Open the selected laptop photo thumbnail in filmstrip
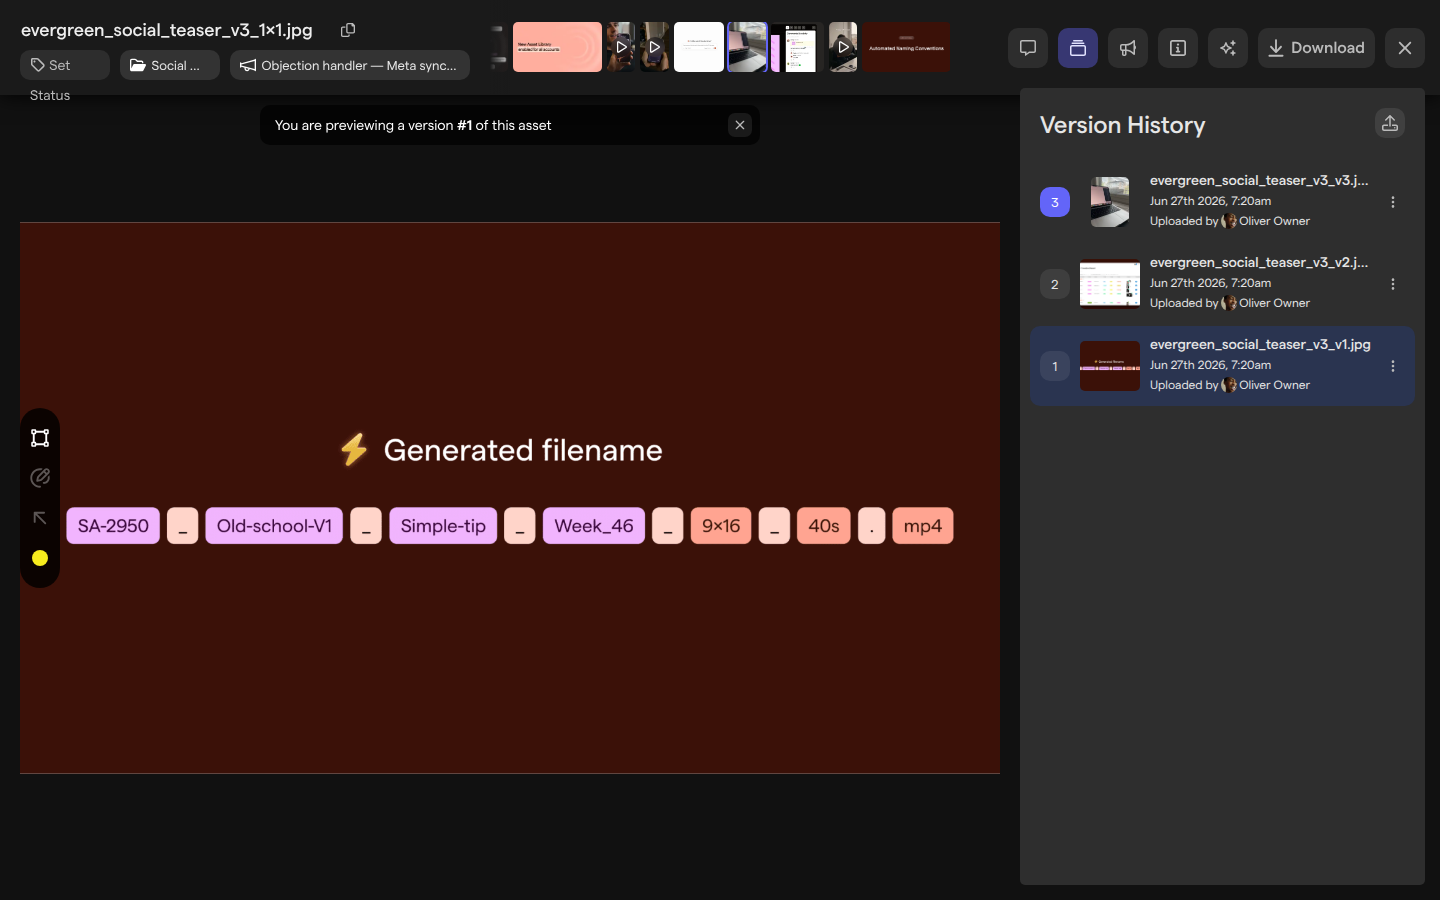The height and width of the screenshot is (900, 1440). coord(747,47)
